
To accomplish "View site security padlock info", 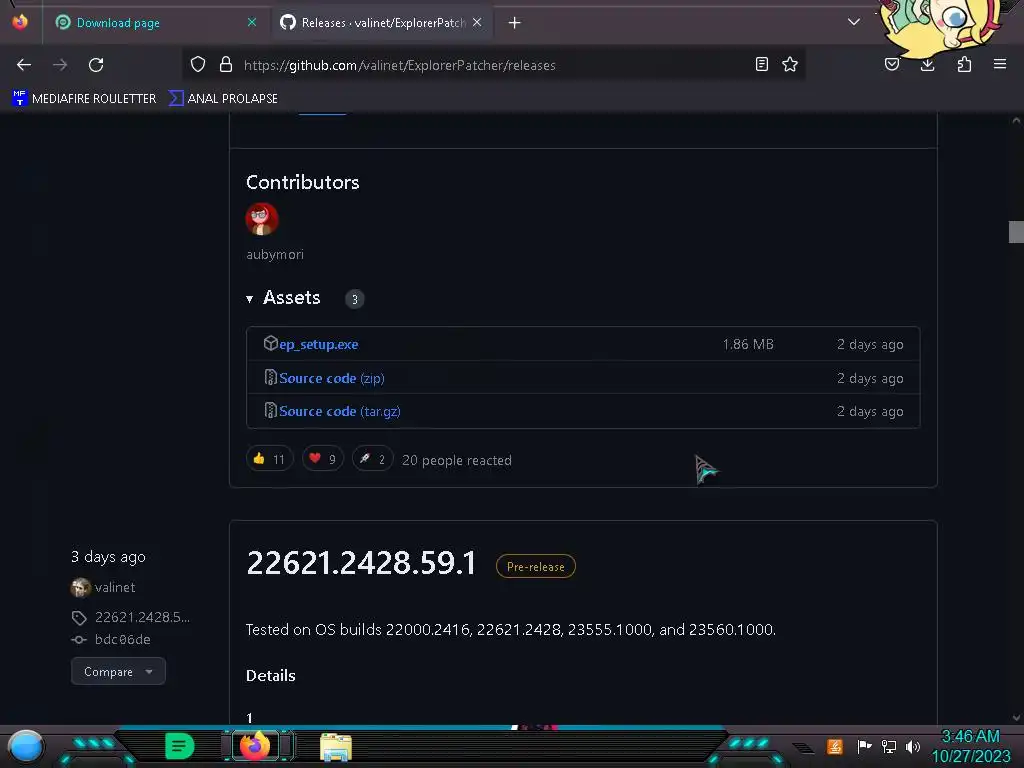I will point(226,64).
